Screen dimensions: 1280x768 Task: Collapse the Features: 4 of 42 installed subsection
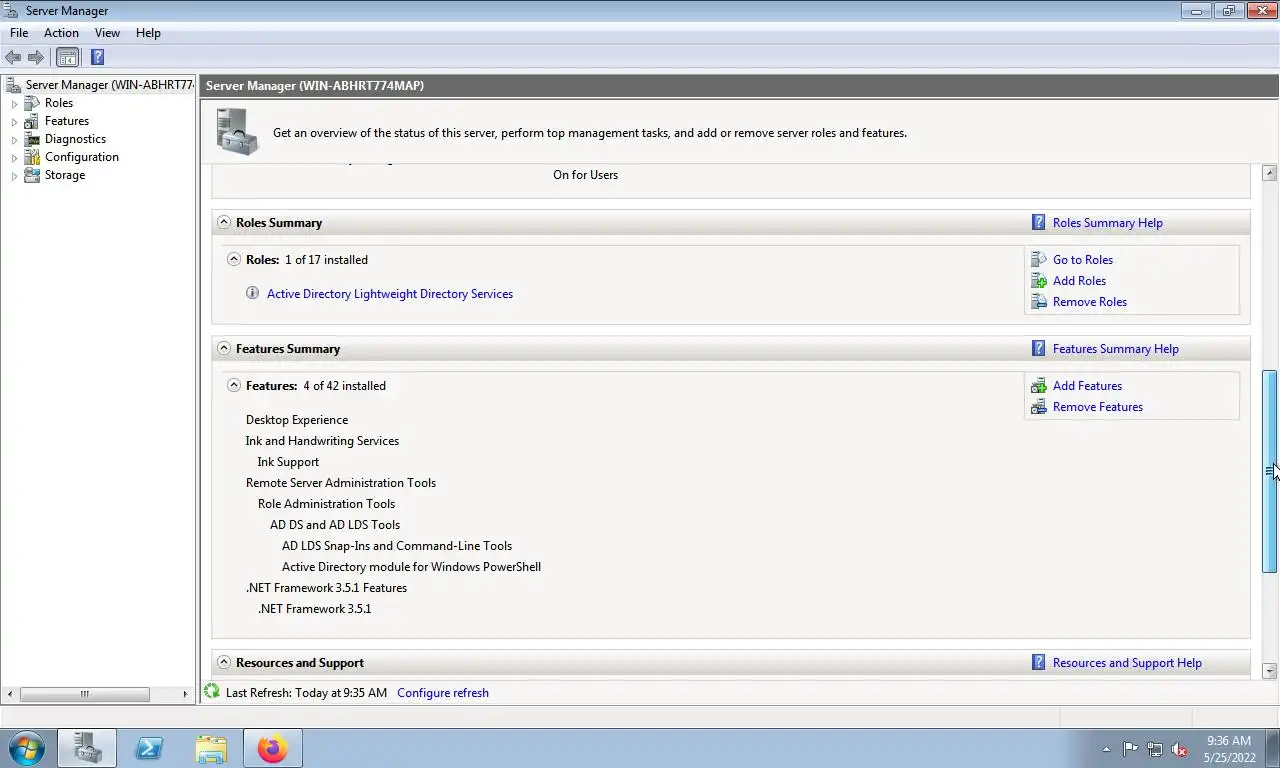(x=234, y=385)
